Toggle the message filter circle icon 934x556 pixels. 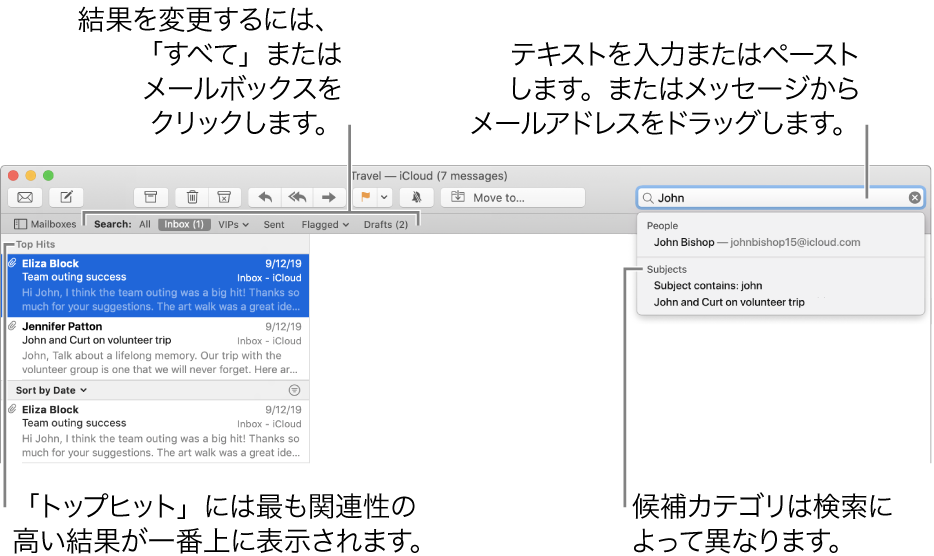(x=294, y=390)
